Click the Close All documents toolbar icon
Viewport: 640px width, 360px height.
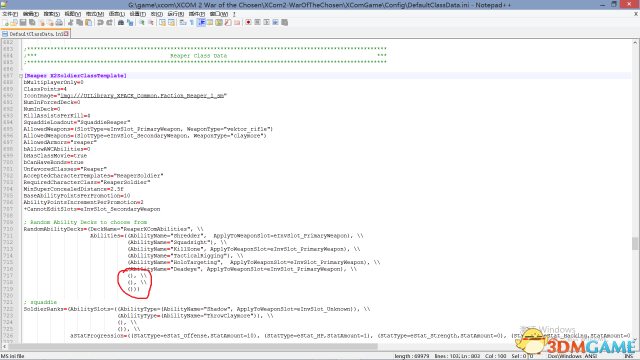coord(50,23)
